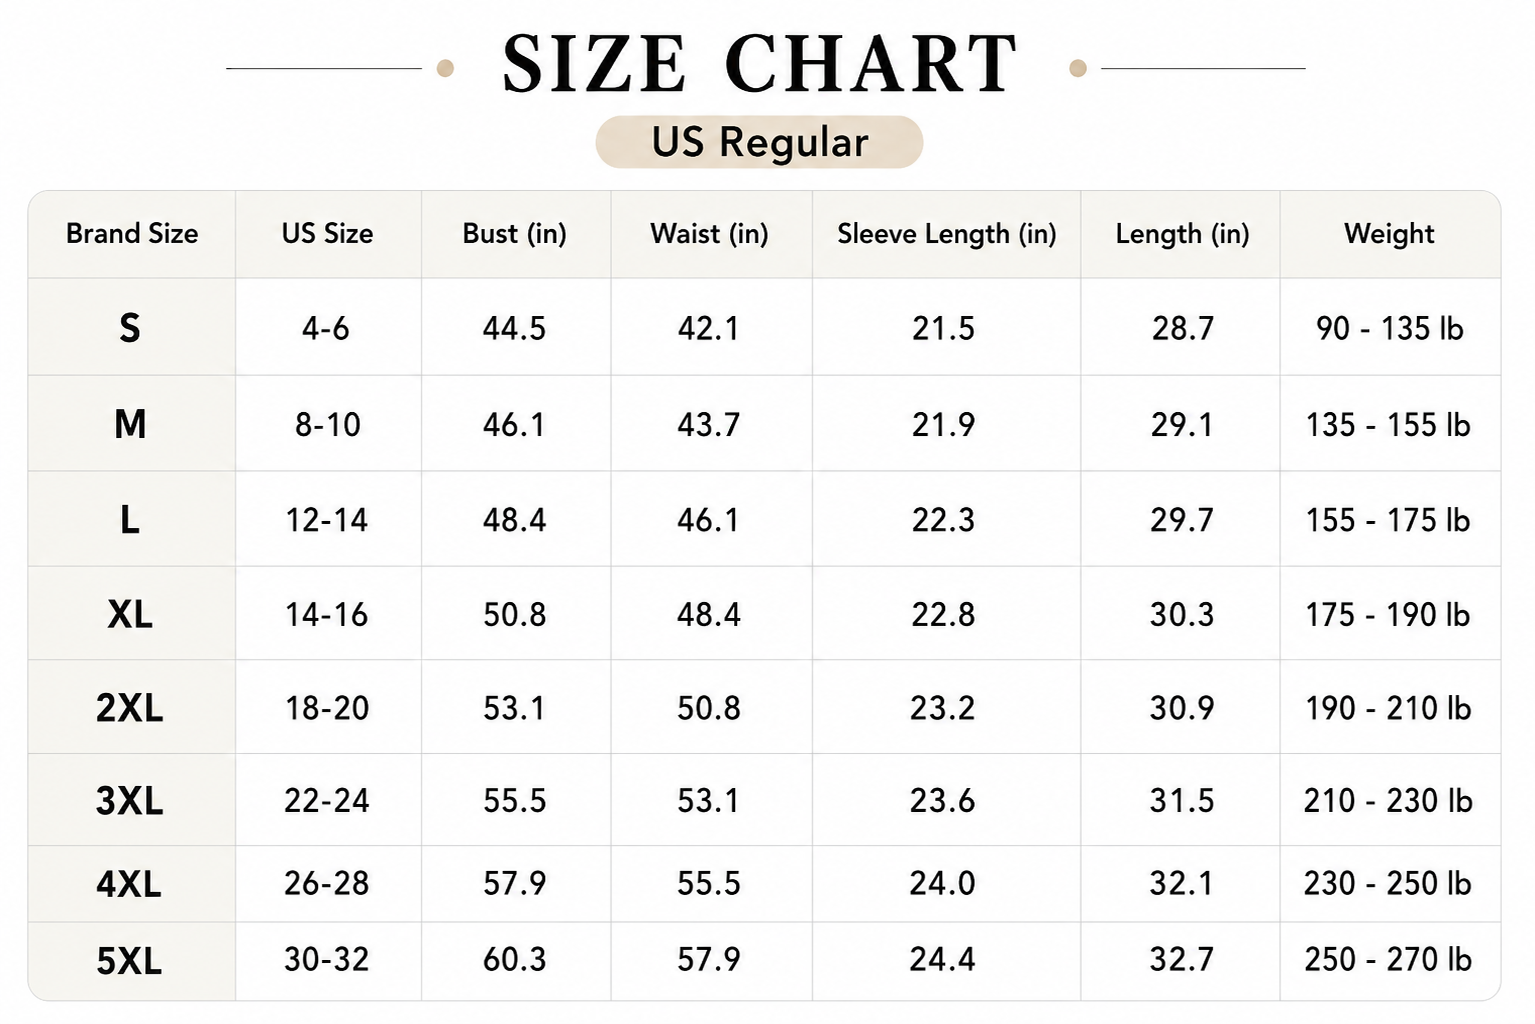Click the 24.0 sleeve length cell
This screenshot has height=1024, width=1535.
[943, 883]
